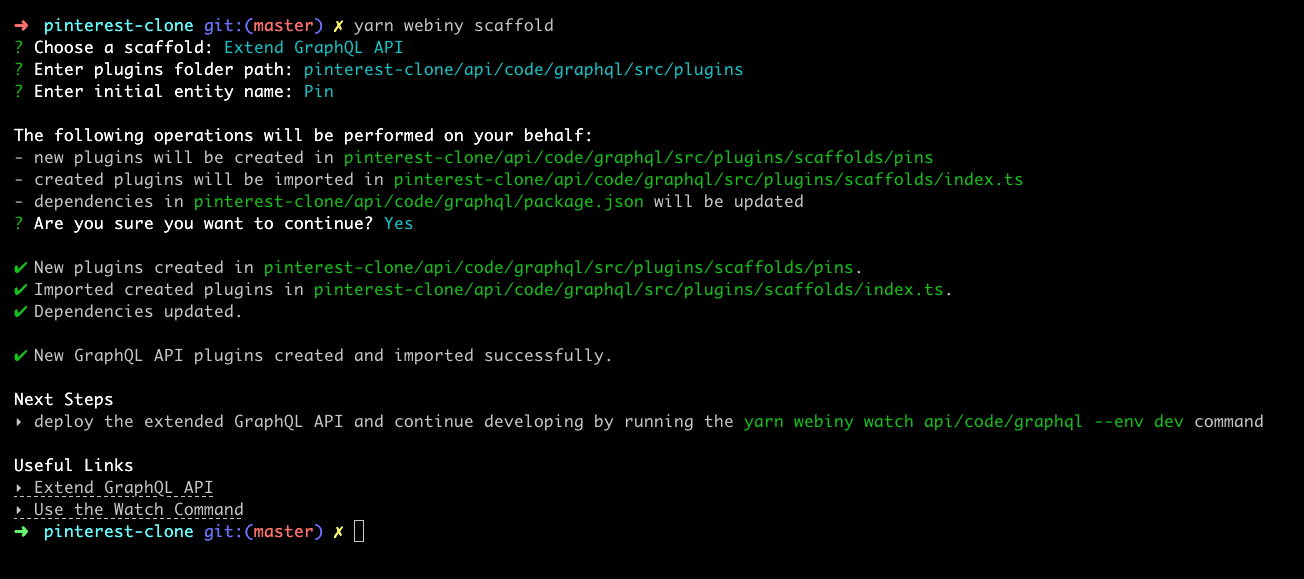Click the cursor block at the final prompt
The width and height of the screenshot is (1304, 579).
click(359, 531)
